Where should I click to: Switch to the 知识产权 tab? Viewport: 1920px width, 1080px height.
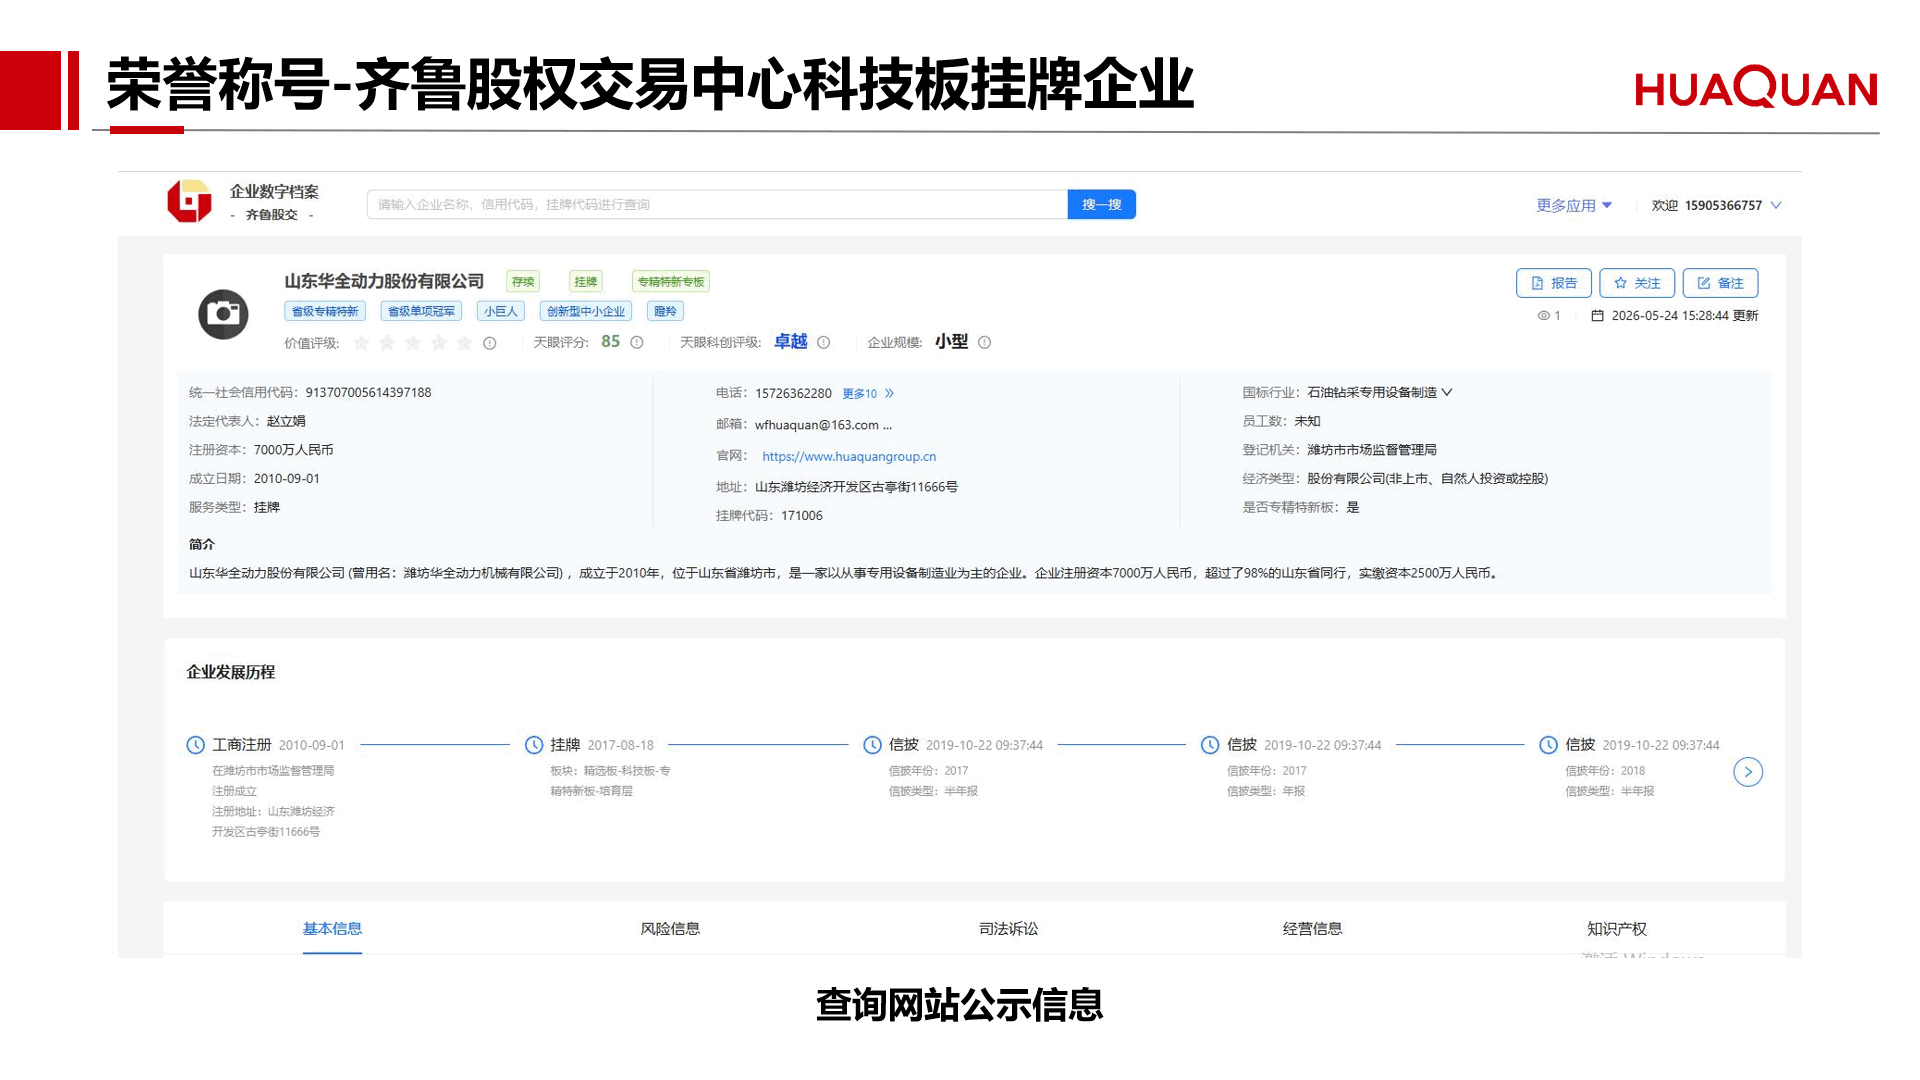pyautogui.click(x=1617, y=929)
